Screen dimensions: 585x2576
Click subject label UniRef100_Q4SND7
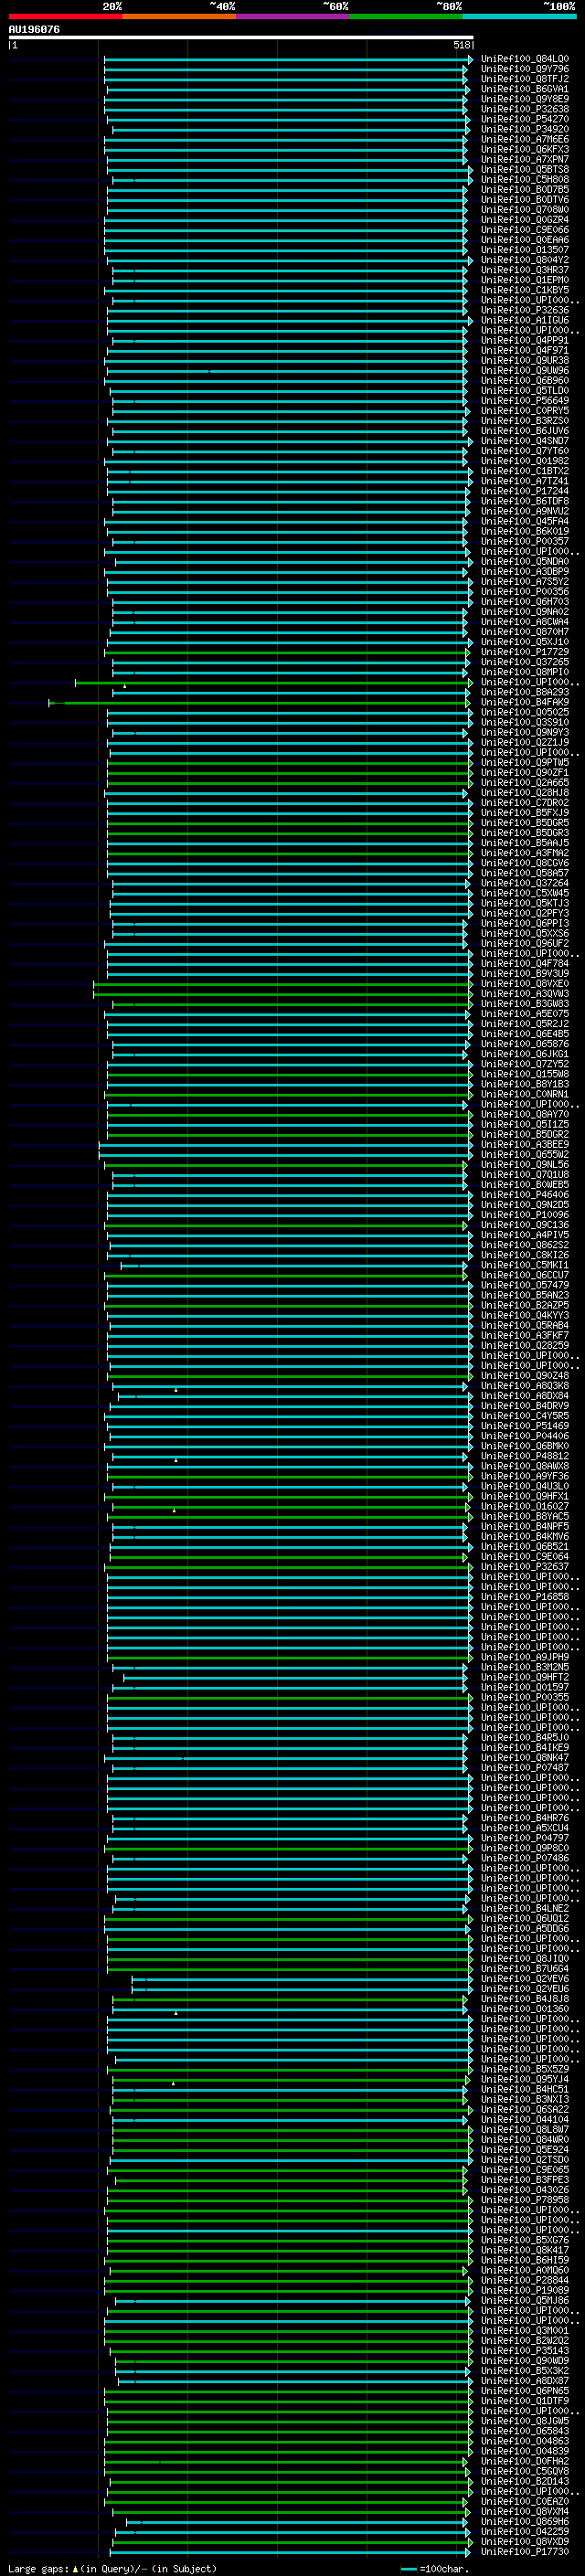[x=525, y=441]
